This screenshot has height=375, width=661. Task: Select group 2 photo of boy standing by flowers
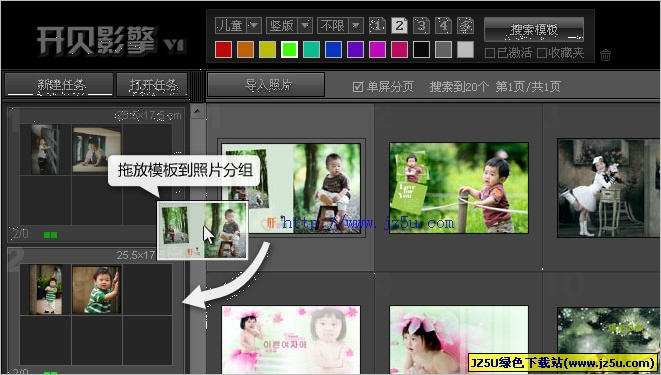[x=46, y=289]
